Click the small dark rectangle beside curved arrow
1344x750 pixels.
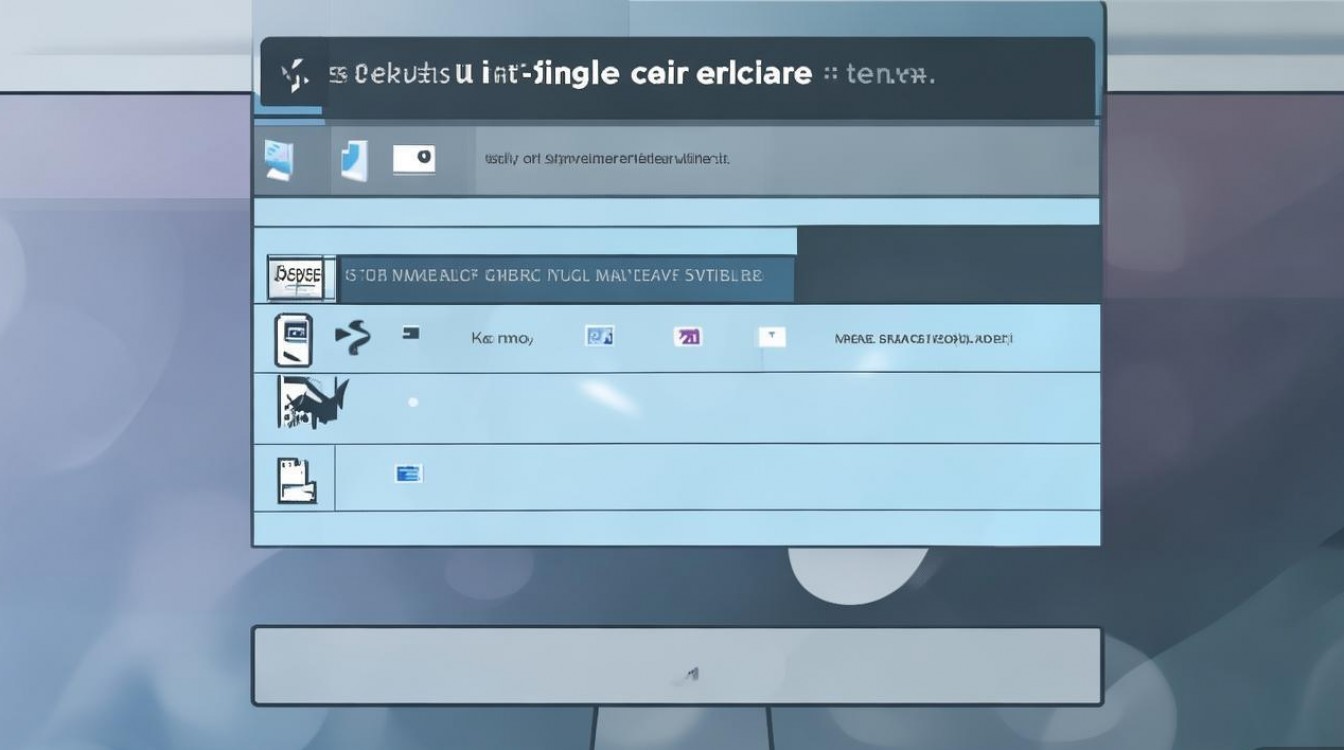coord(410,334)
